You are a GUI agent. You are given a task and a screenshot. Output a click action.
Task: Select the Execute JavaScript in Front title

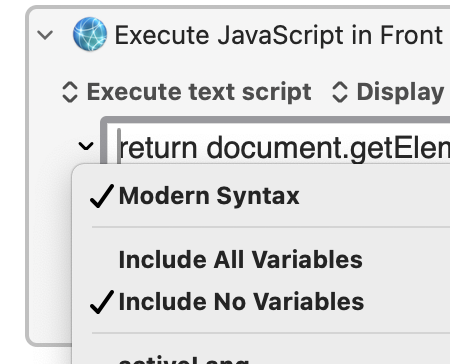279,35
